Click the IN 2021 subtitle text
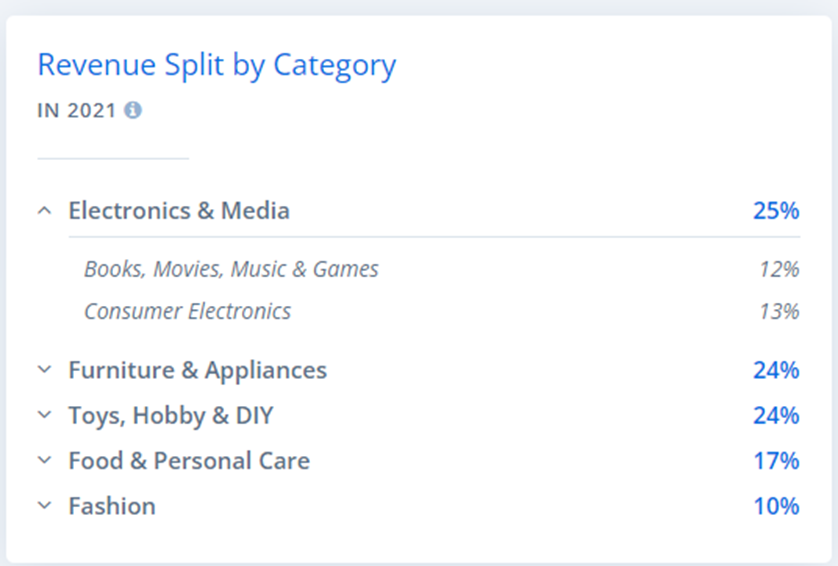The image size is (838, 566). [x=76, y=111]
